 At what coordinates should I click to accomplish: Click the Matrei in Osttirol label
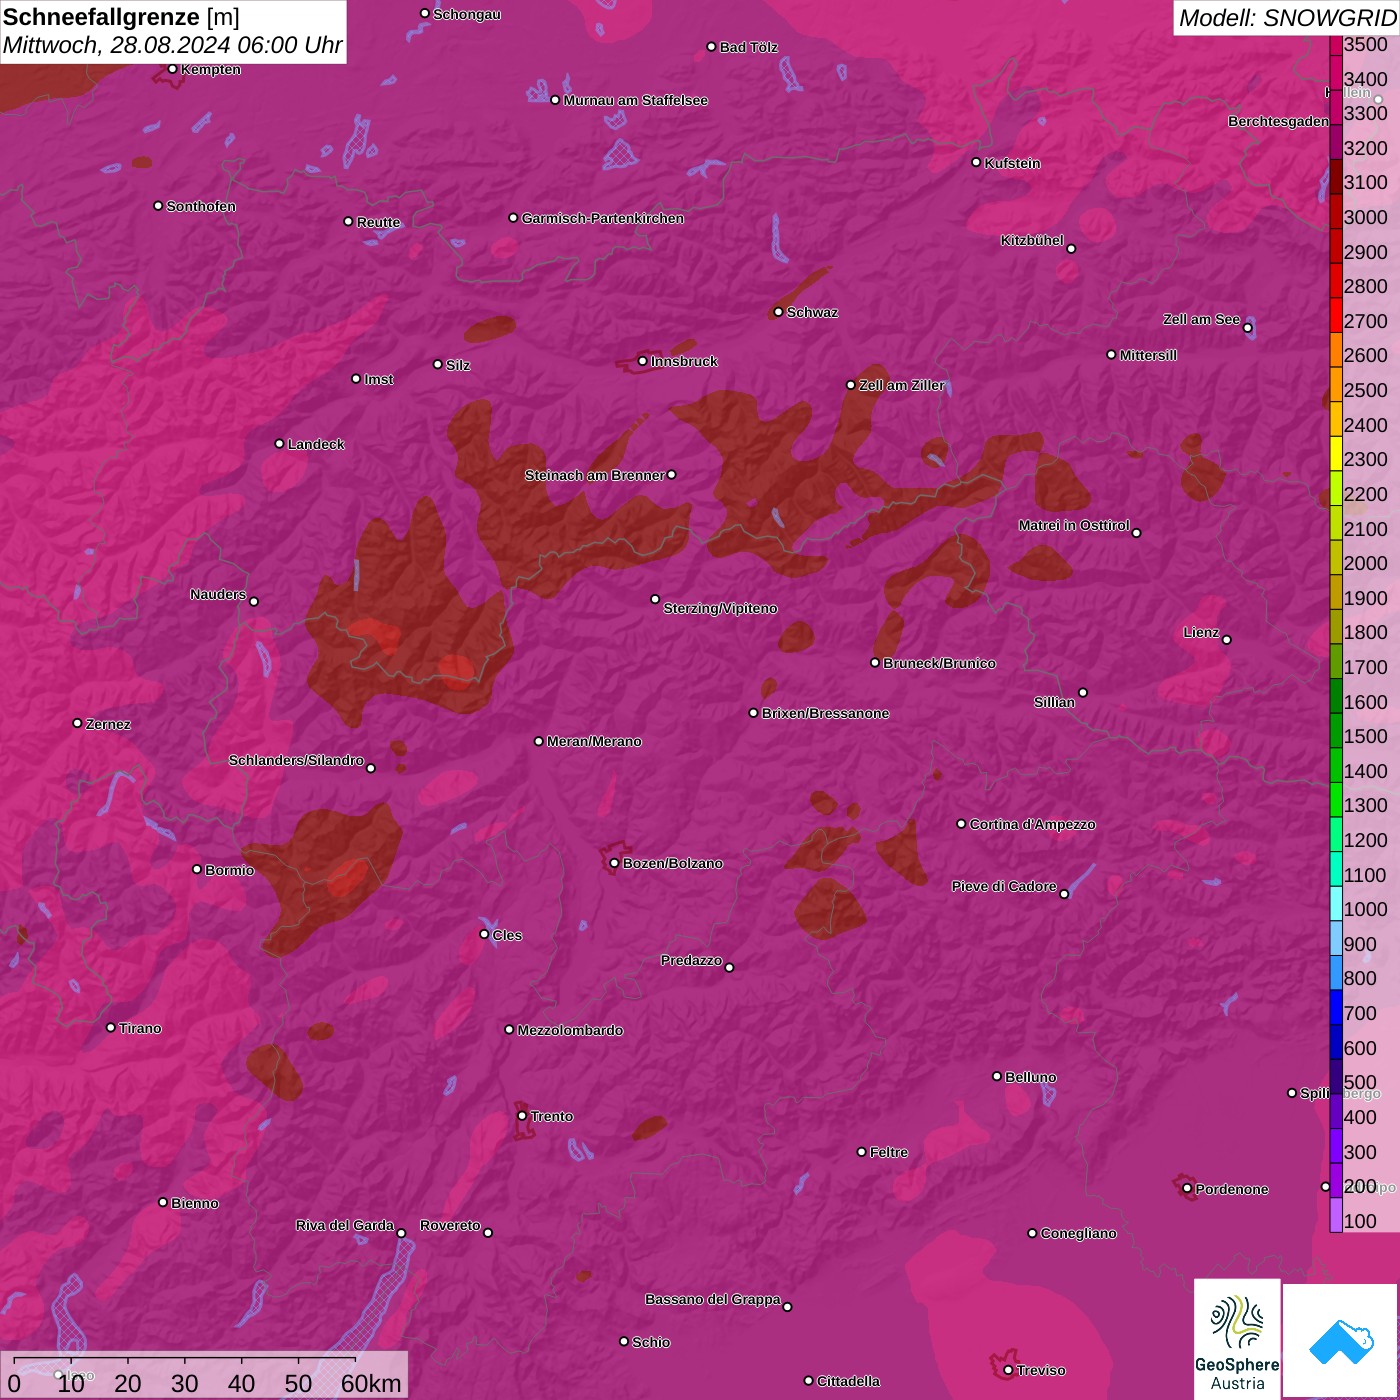[x=1074, y=525]
